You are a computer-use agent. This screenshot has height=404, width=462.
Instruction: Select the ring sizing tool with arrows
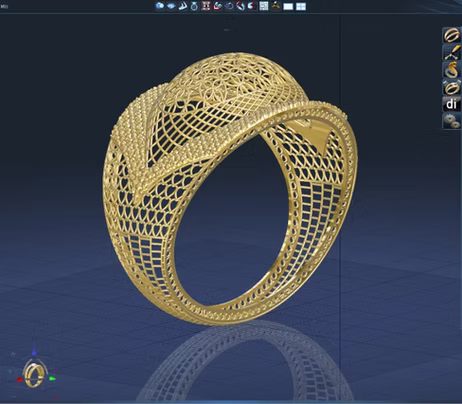point(452,87)
